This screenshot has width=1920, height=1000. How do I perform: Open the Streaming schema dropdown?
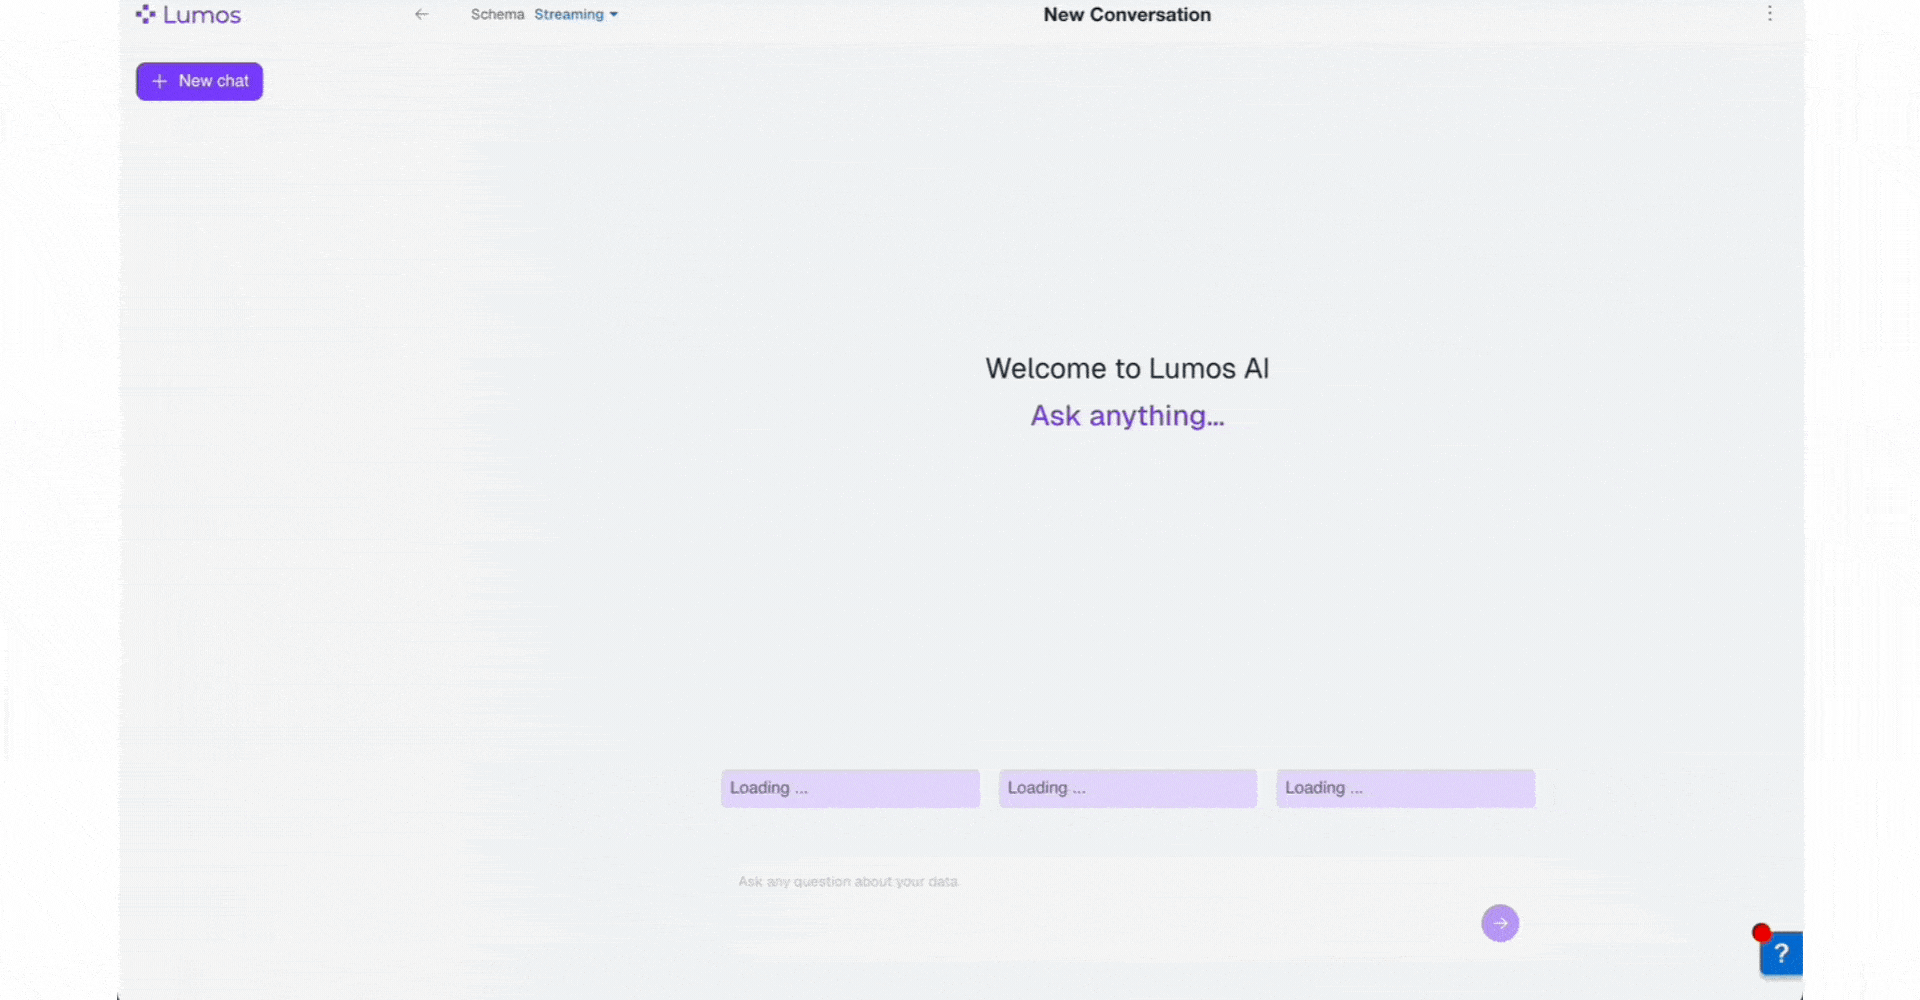576,14
